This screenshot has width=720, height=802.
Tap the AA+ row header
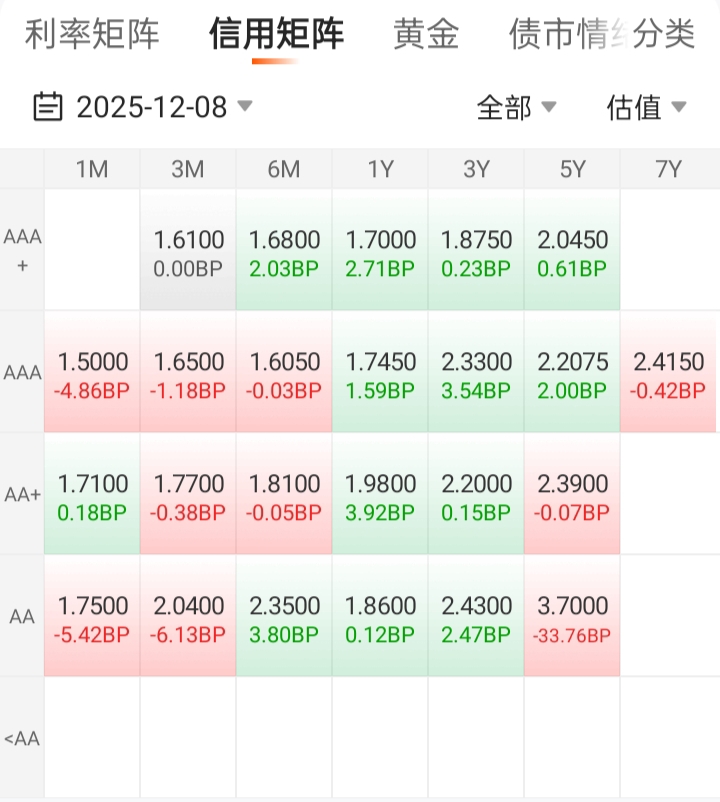[x=22, y=494]
